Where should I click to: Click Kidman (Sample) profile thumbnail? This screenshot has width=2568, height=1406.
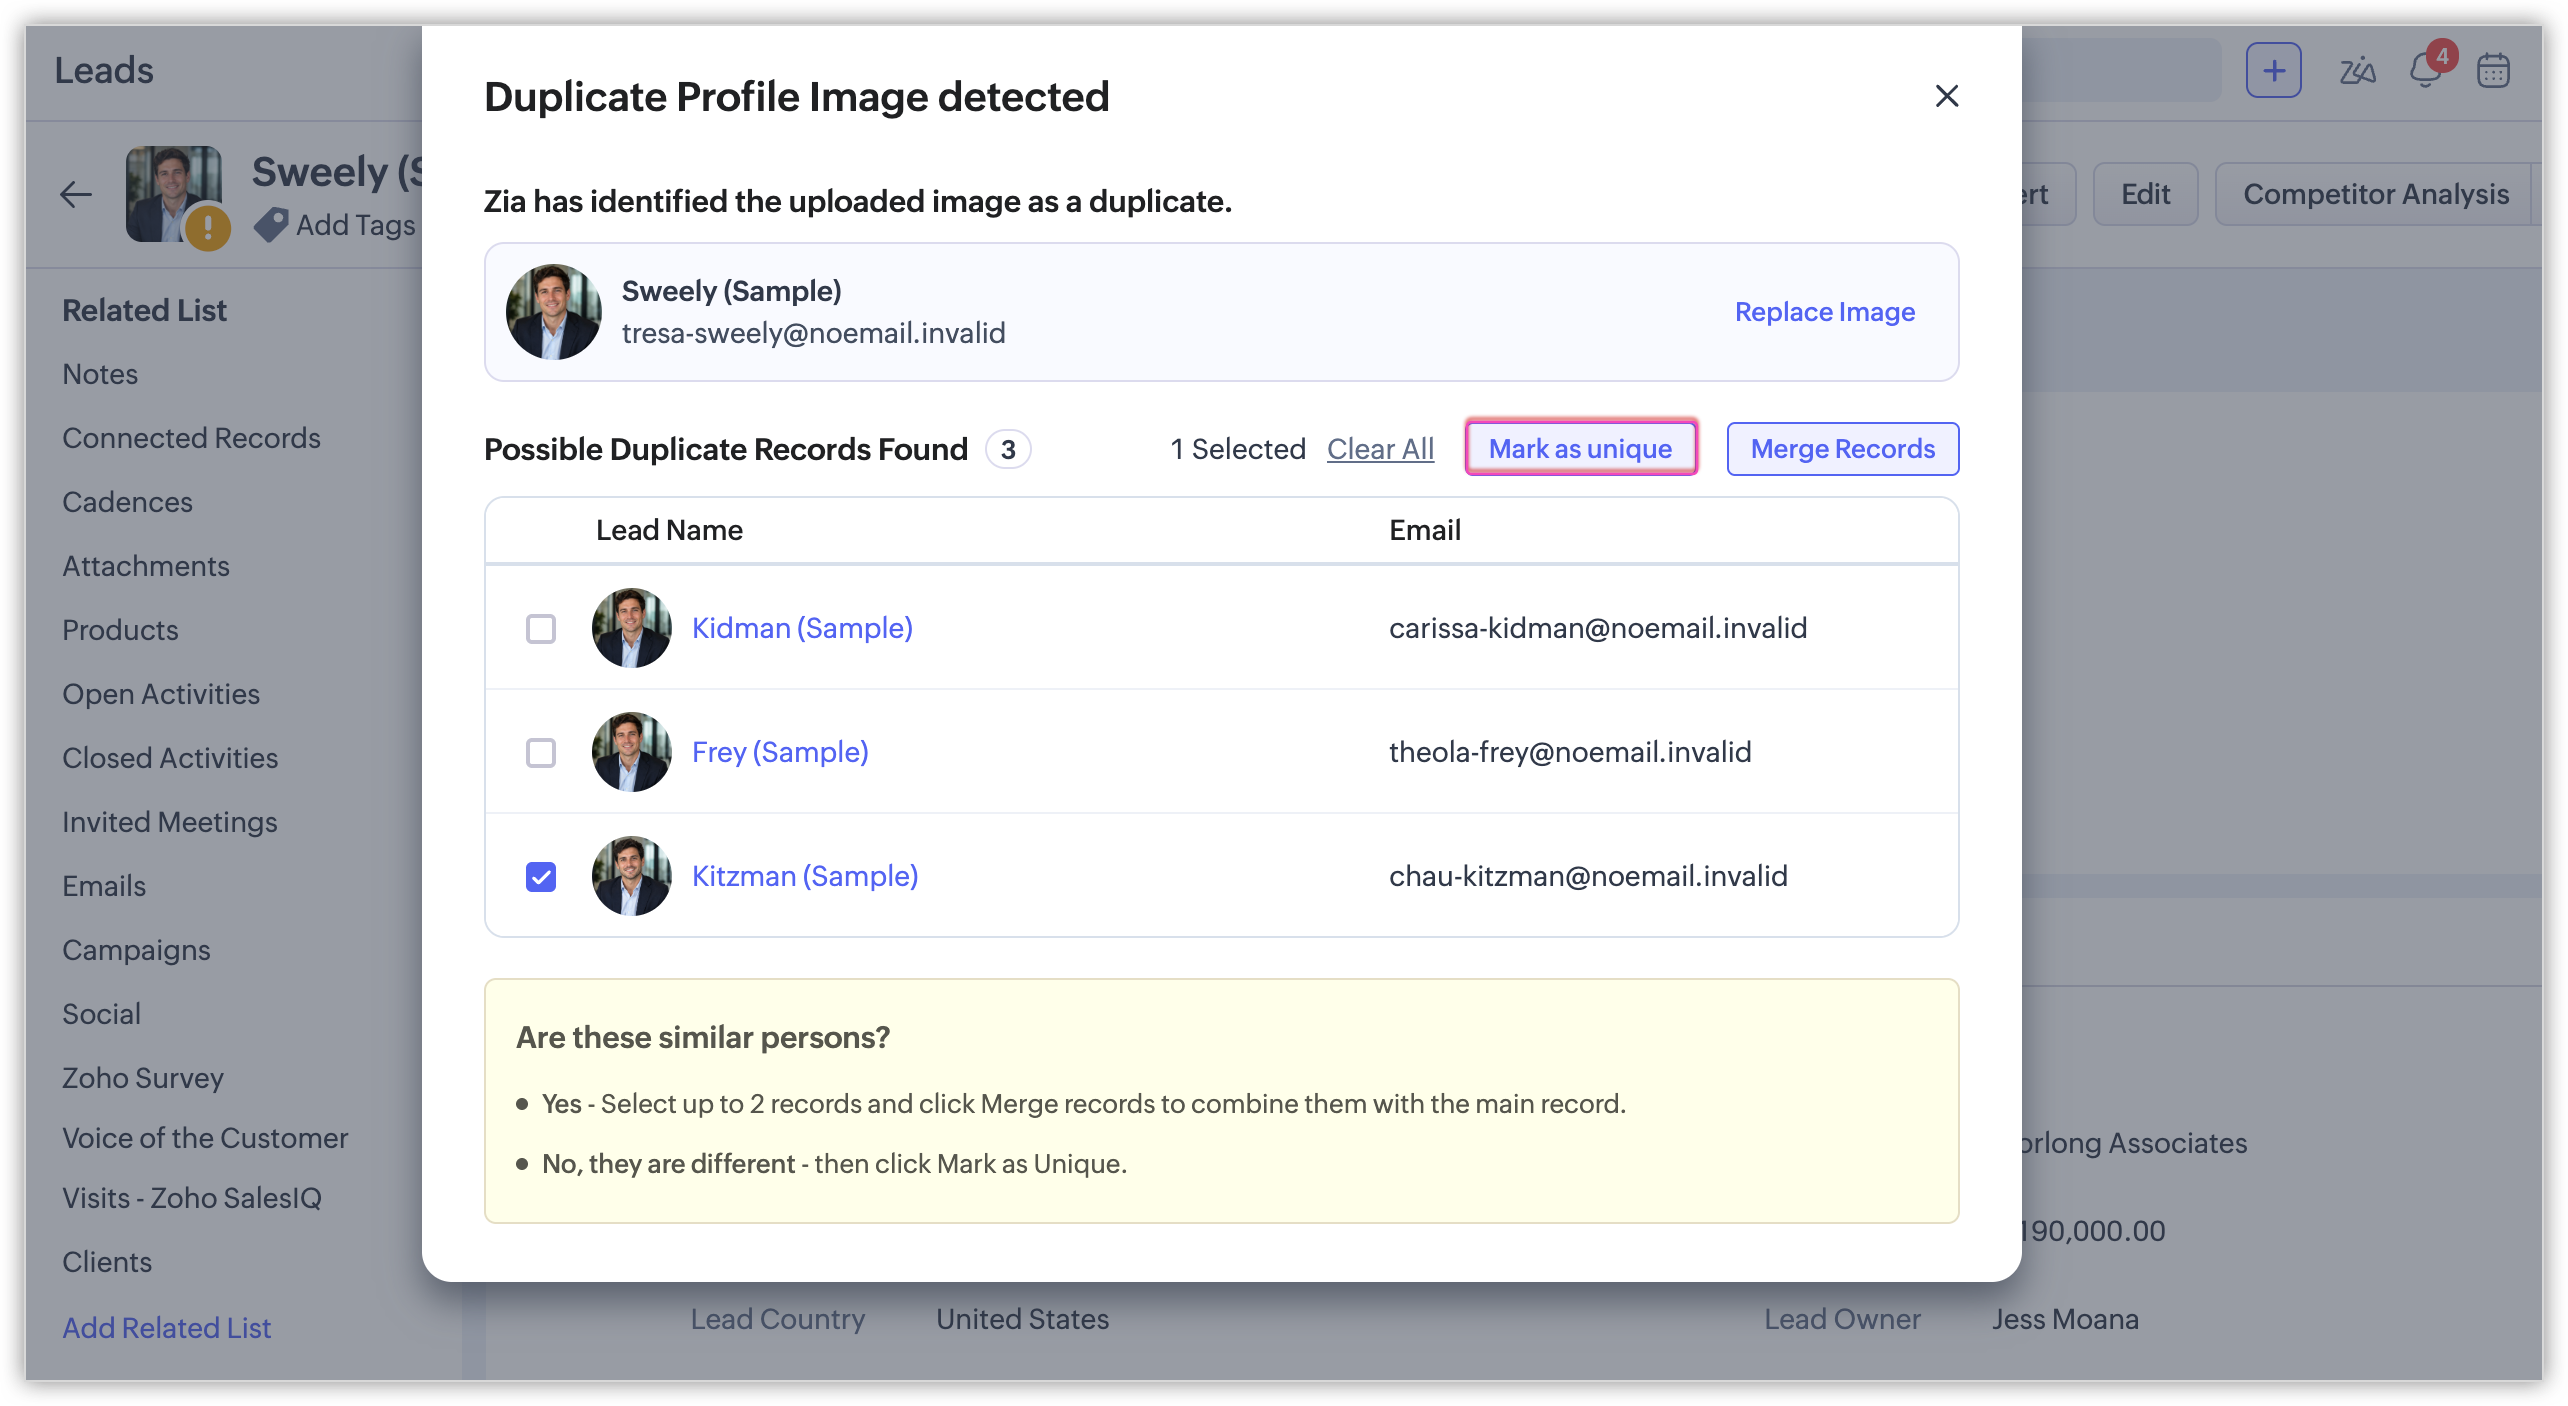[632, 628]
